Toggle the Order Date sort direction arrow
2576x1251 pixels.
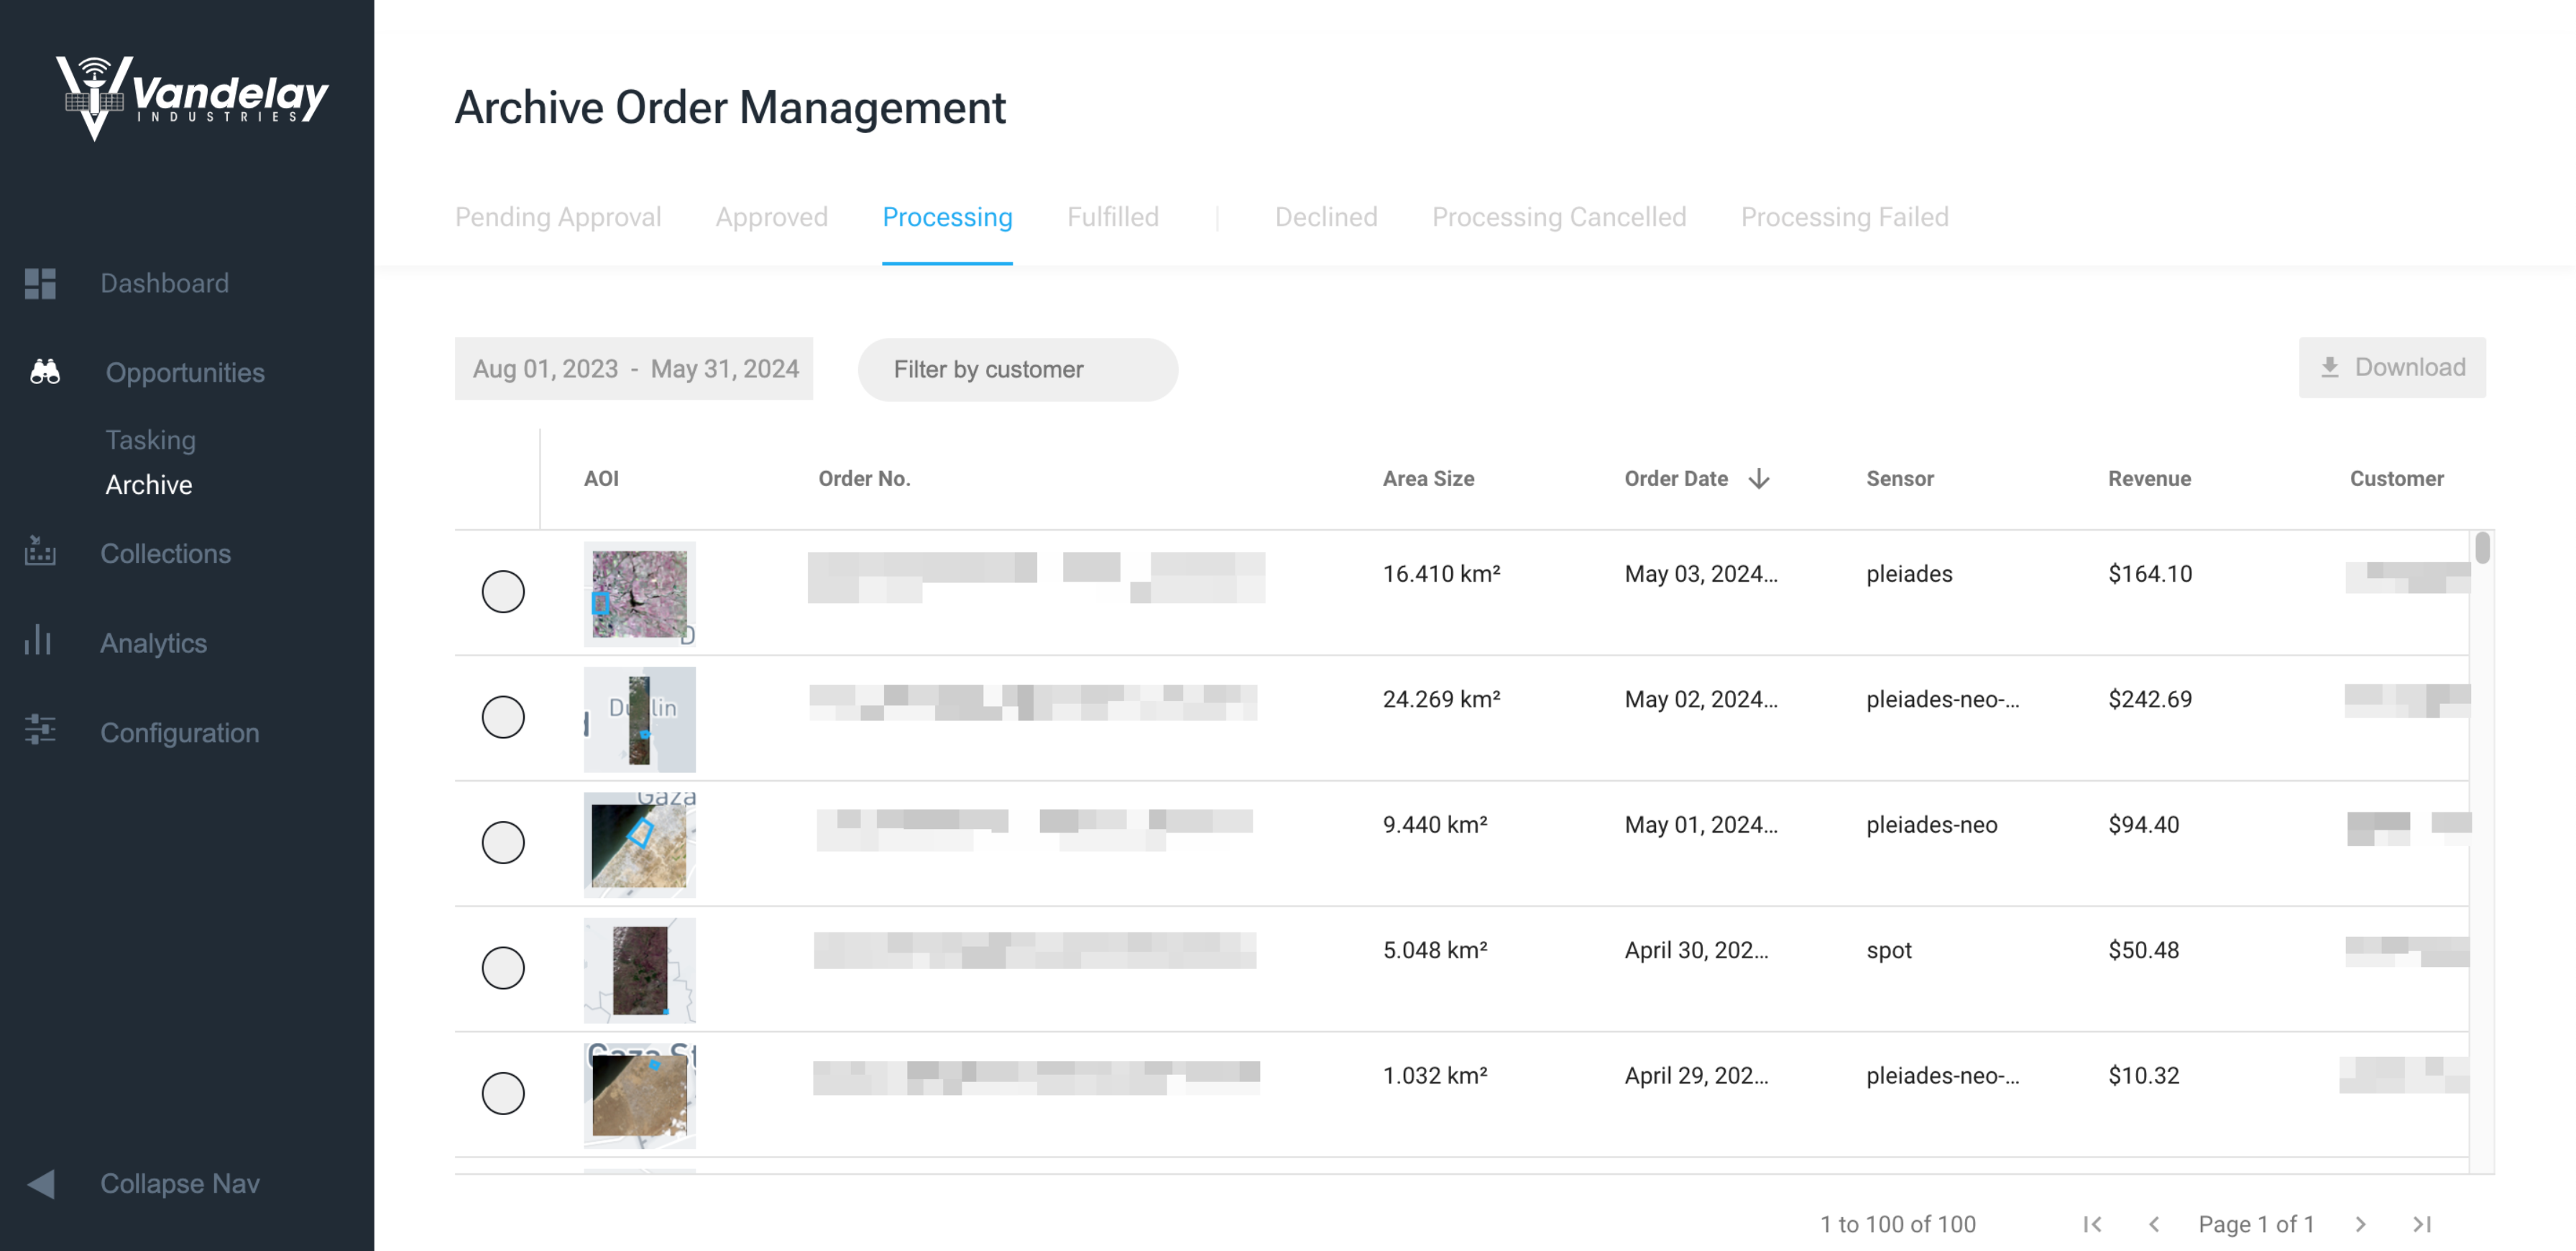[1759, 478]
